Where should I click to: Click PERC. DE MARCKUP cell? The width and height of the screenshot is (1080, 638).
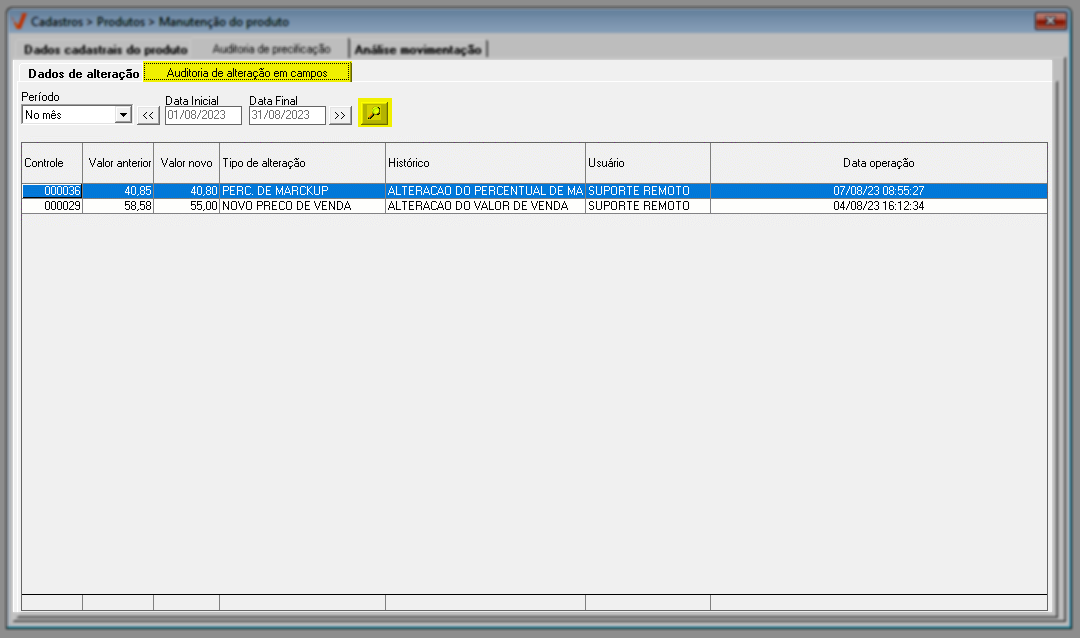pos(302,191)
